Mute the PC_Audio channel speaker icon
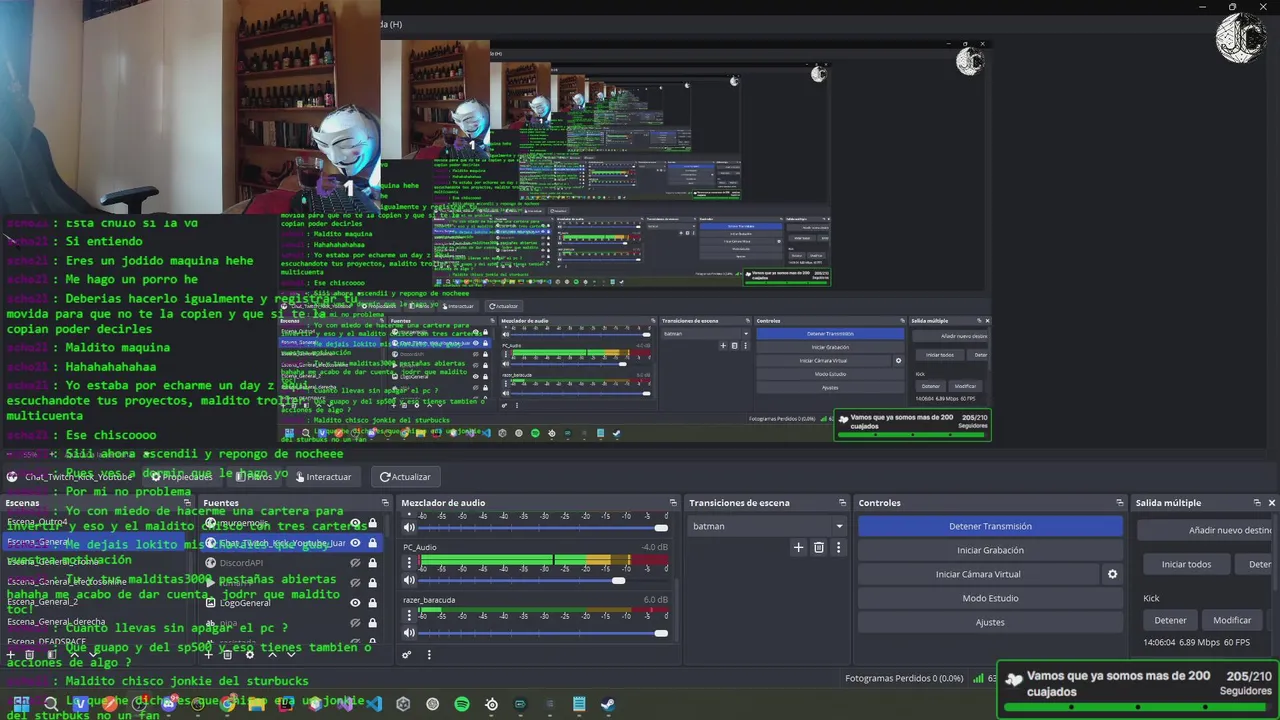Viewport: 1280px width, 720px height. tap(409, 580)
